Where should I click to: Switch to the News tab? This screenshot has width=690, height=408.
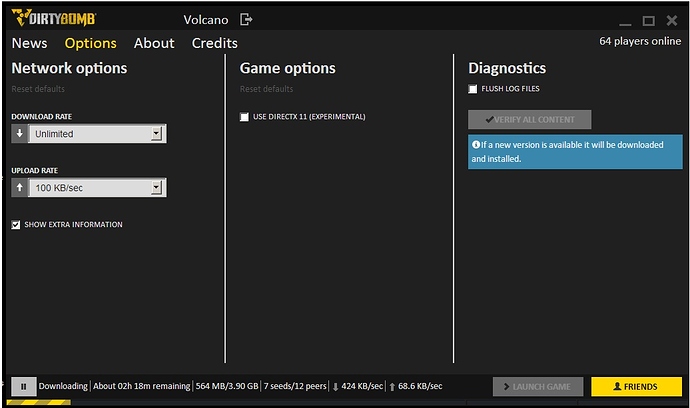[x=29, y=43]
